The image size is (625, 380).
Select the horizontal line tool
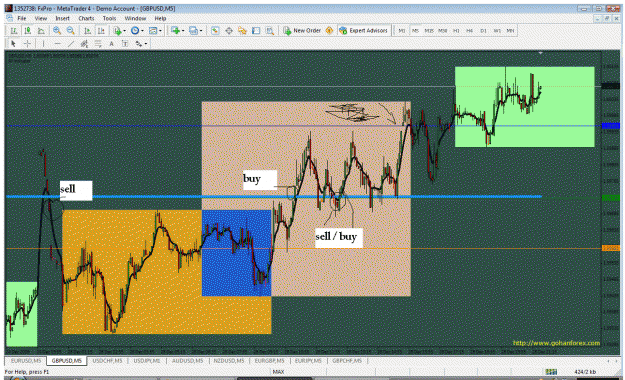coord(58,43)
